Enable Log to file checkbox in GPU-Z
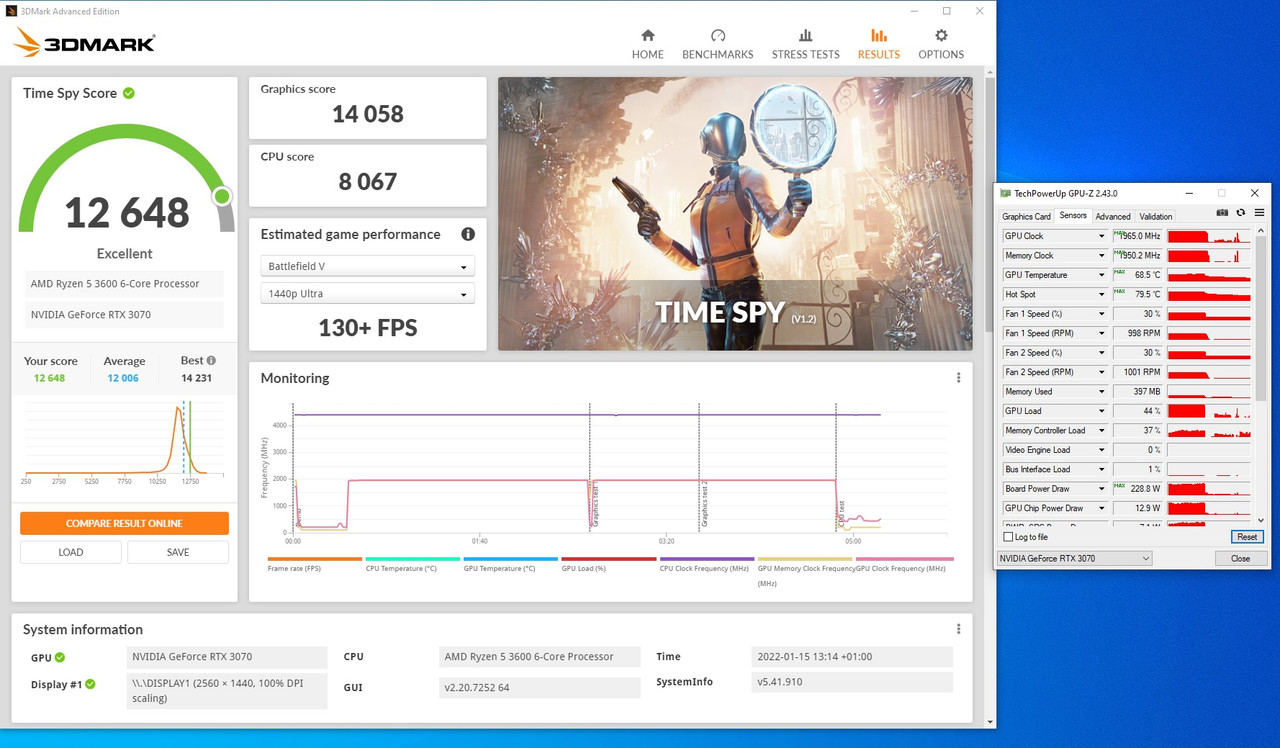The width and height of the screenshot is (1280, 748). [1008, 537]
